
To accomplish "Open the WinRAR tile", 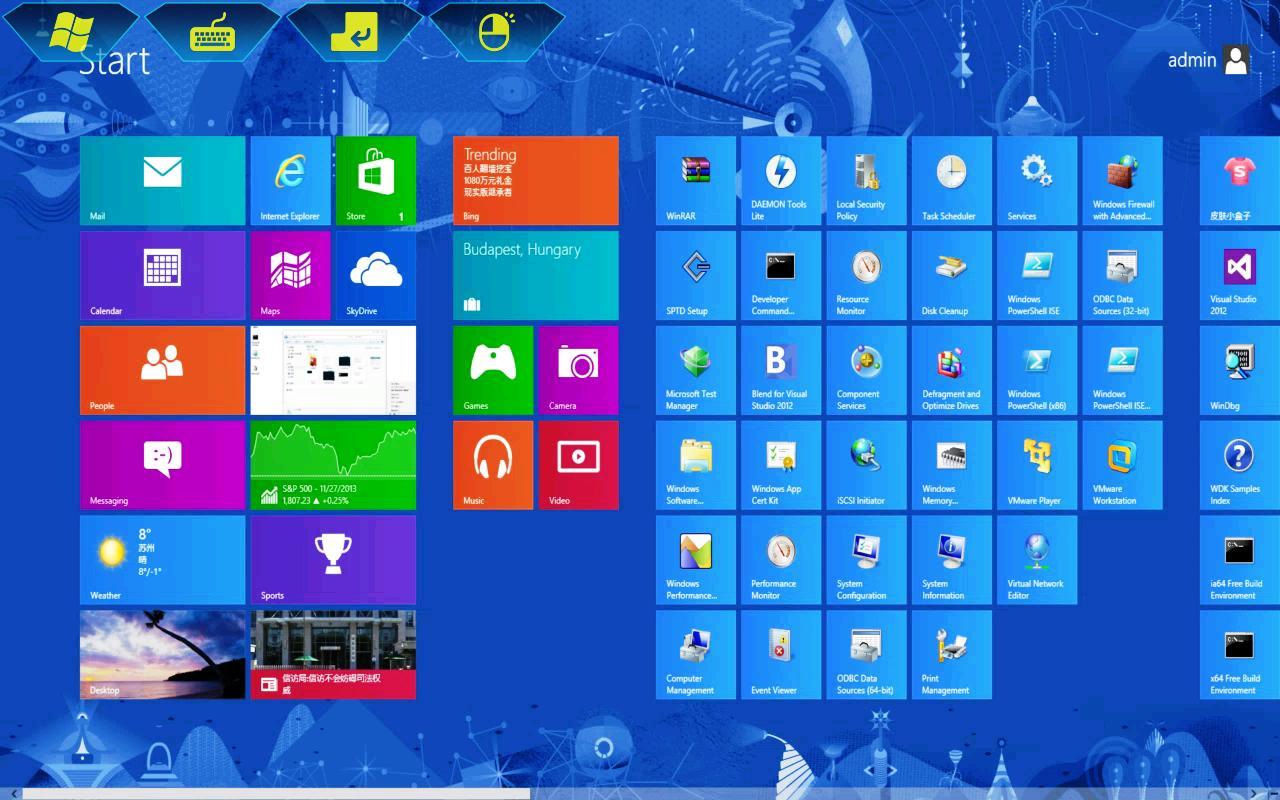I will [694, 180].
